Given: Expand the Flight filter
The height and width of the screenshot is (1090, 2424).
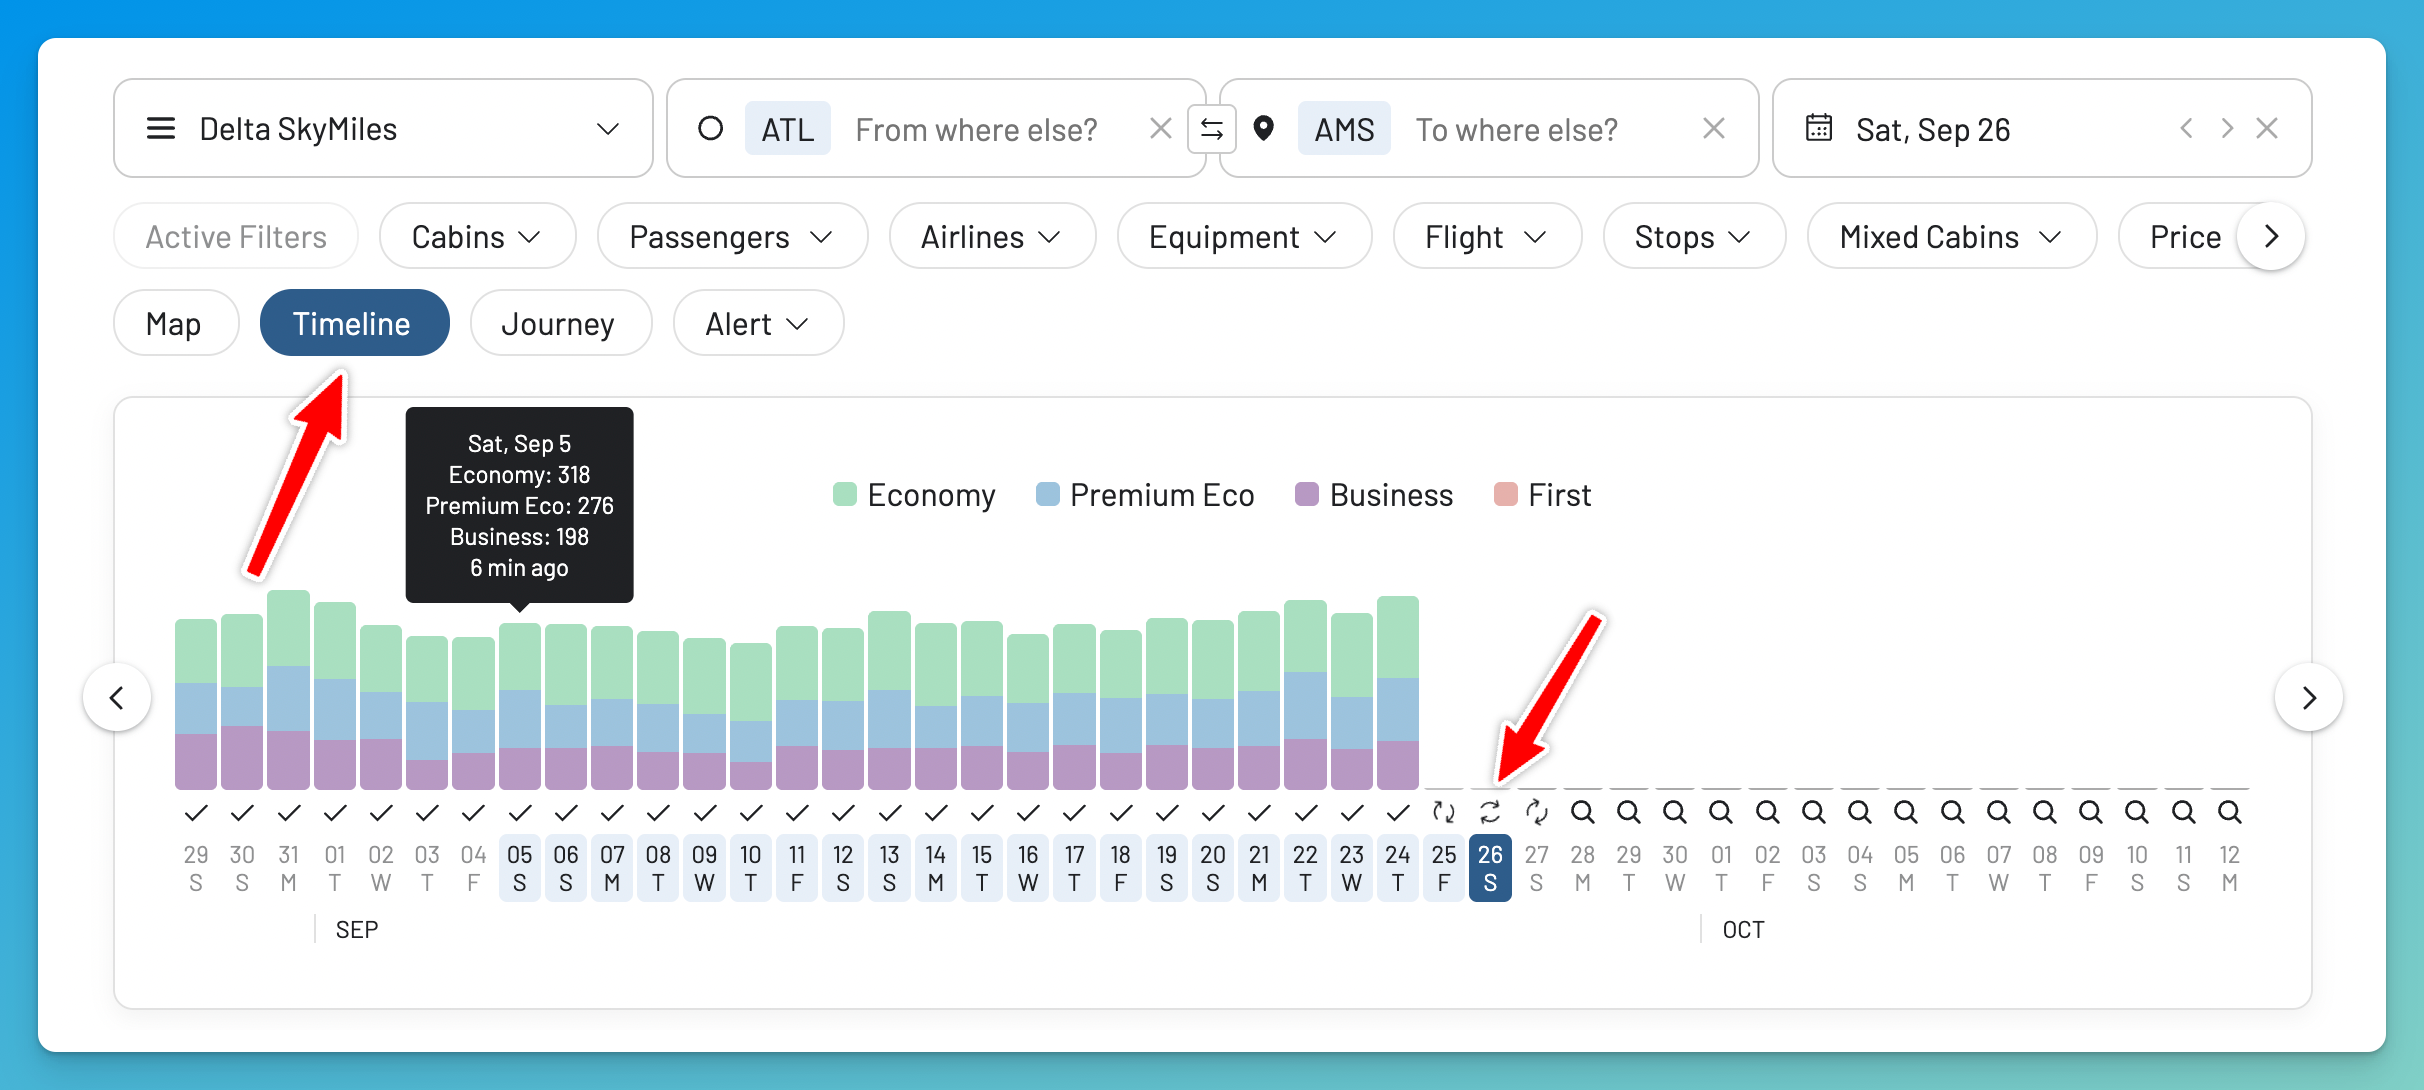Looking at the screenshot, I should 1487,237.
